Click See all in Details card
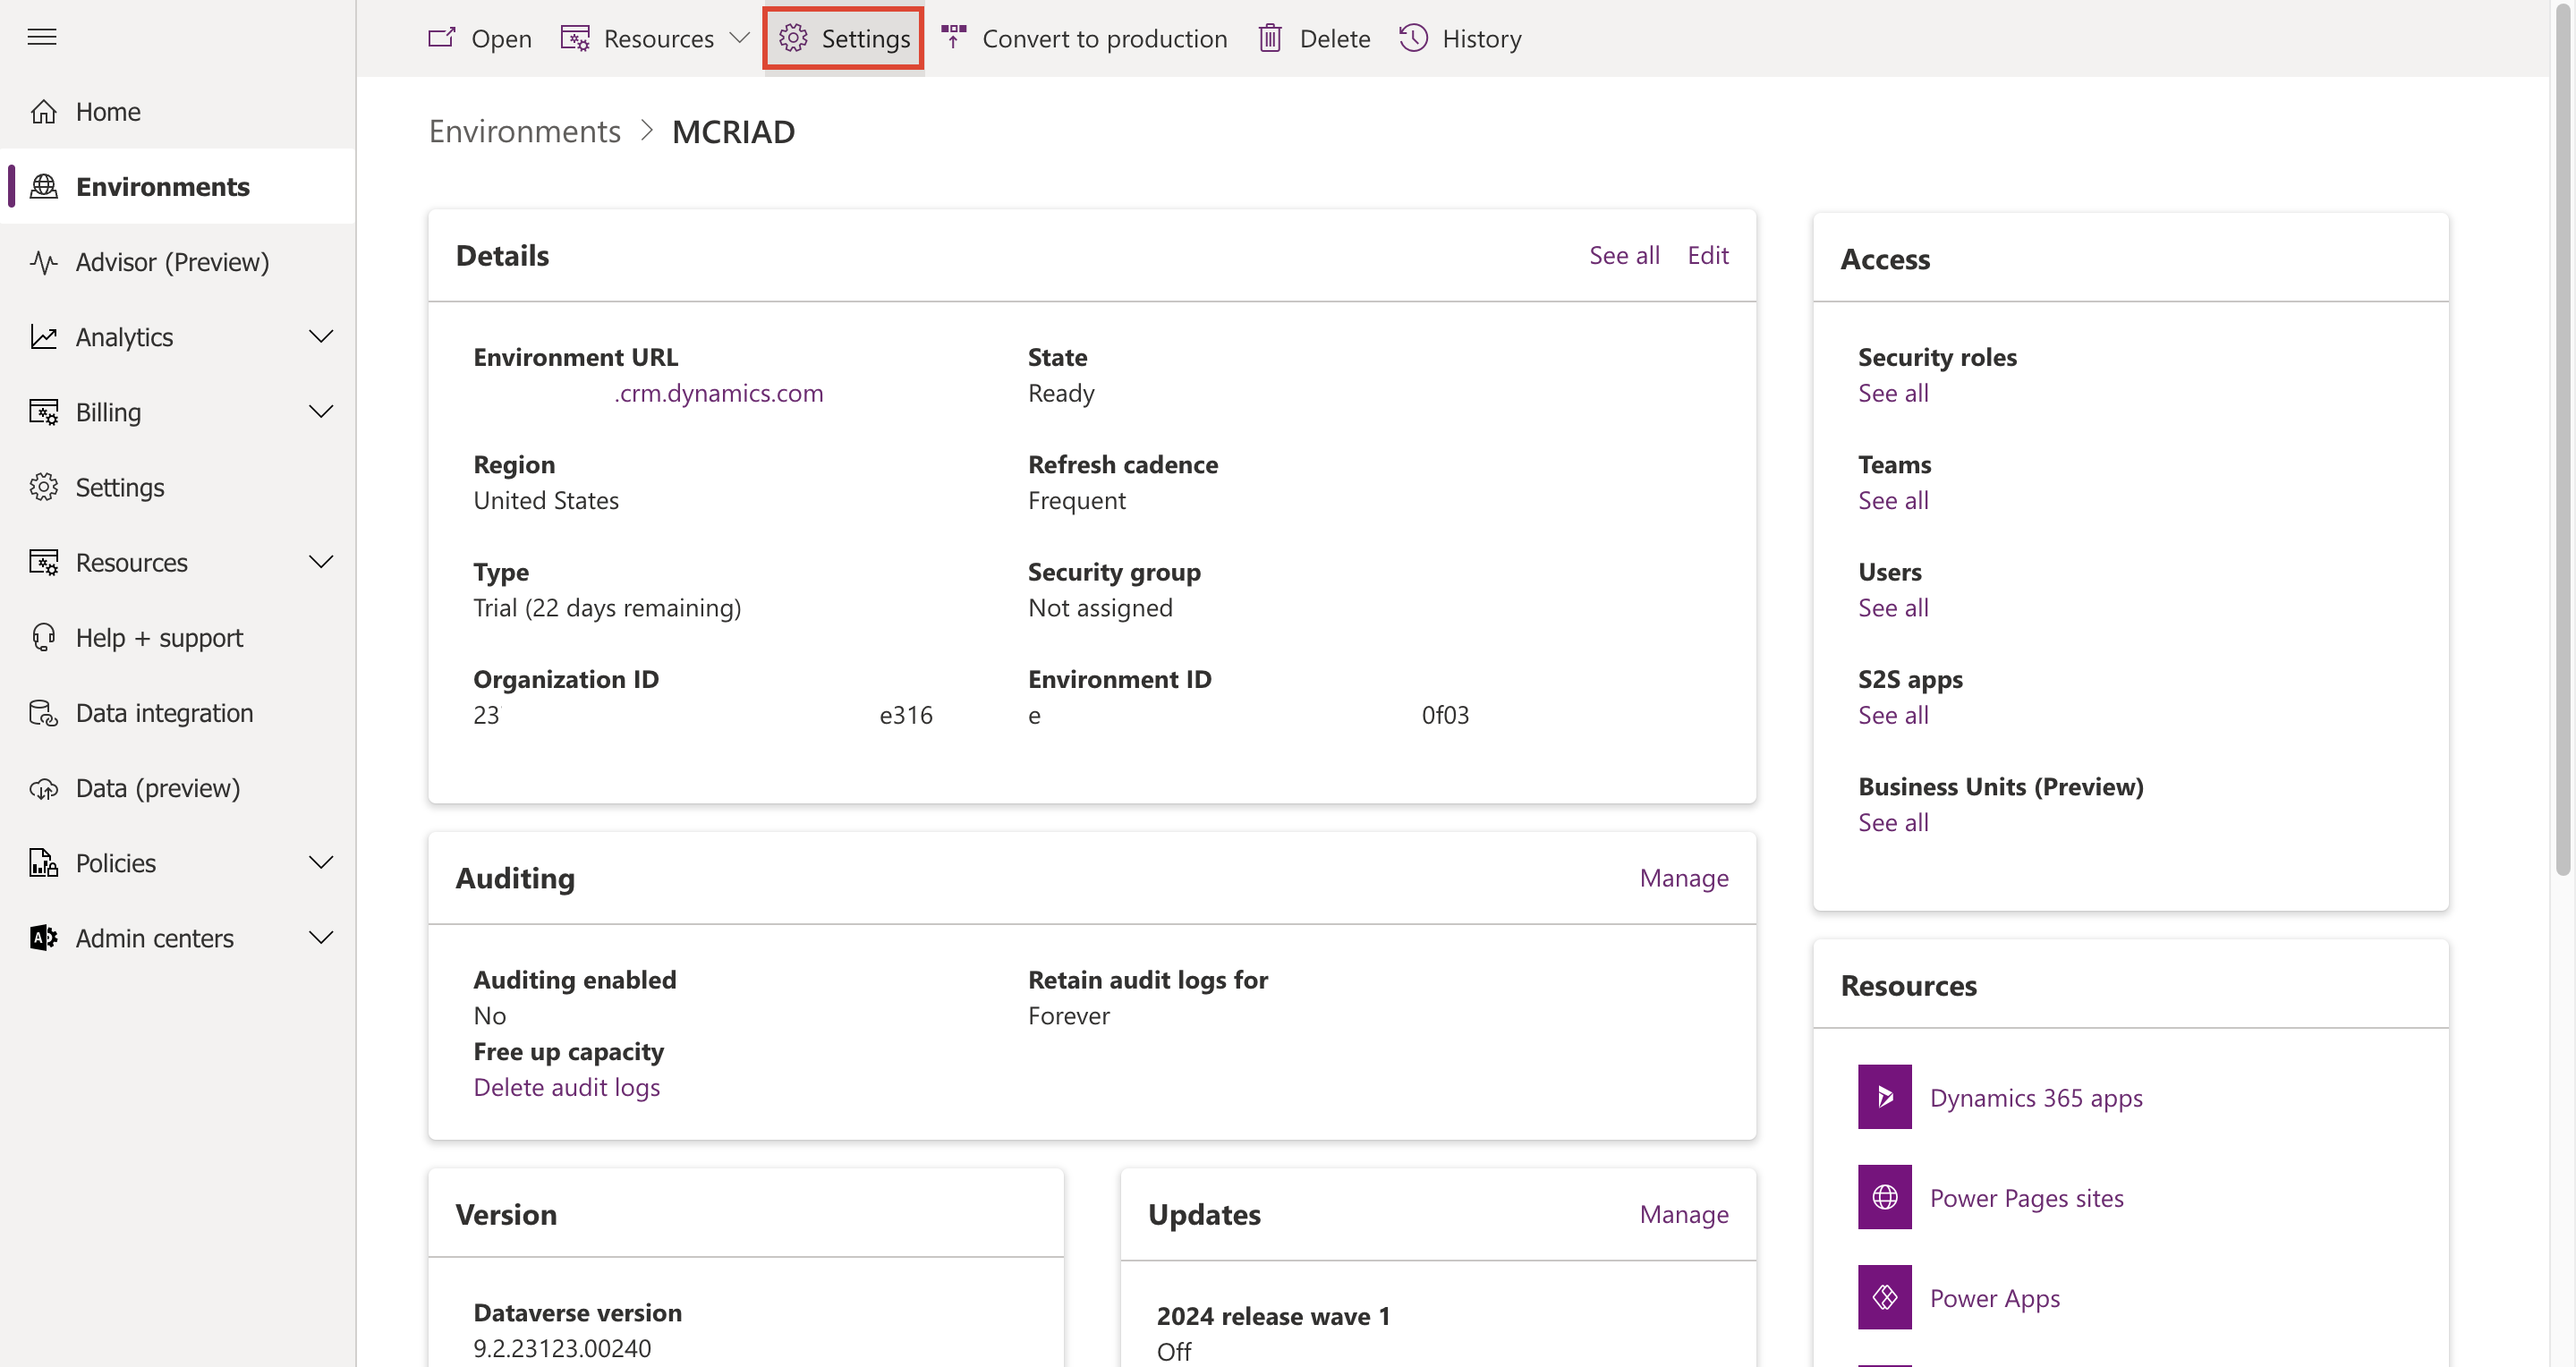The image size is (2576, 1367). [1624, 255]
